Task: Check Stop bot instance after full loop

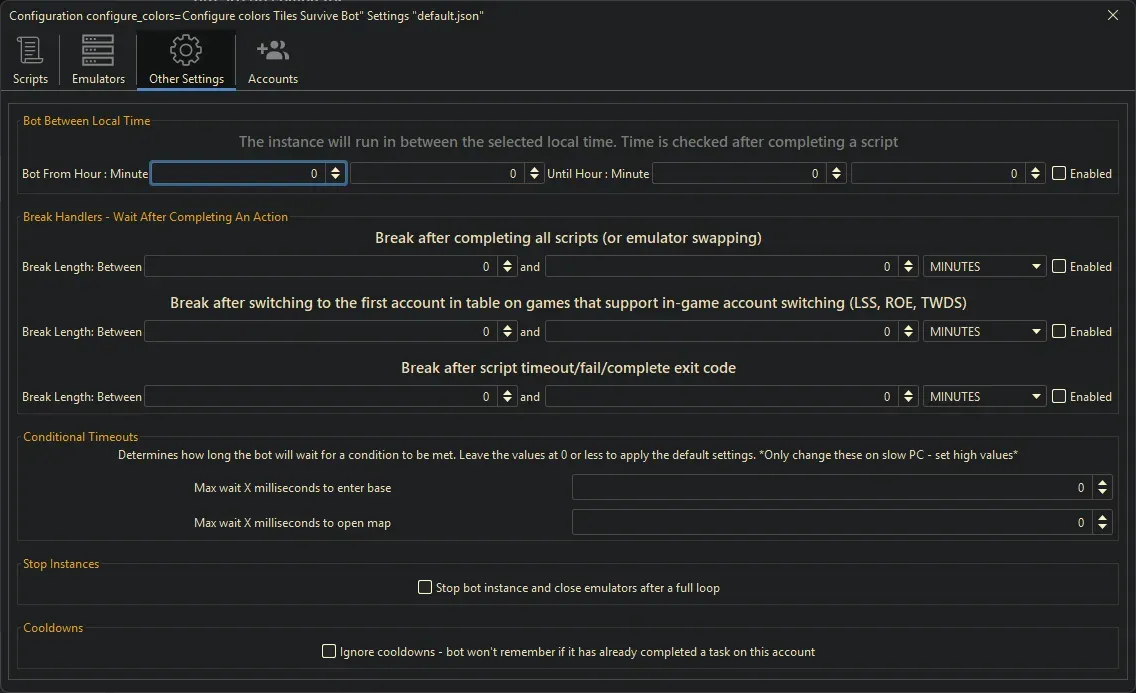Action: tap(425, 587)
